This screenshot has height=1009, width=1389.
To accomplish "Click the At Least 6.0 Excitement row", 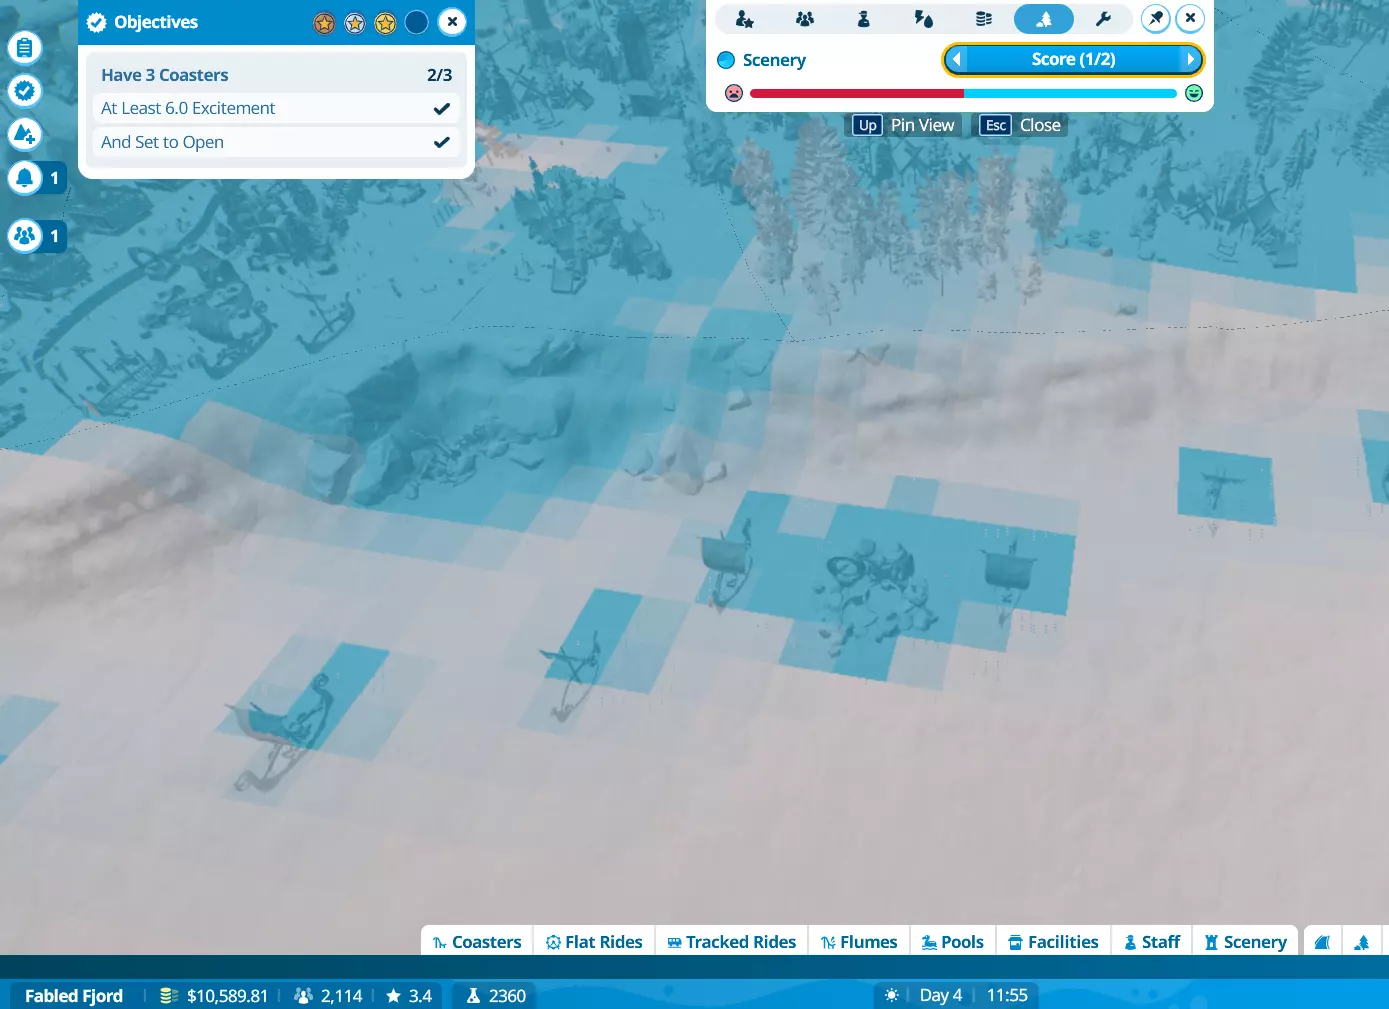I will pos(276,108).
